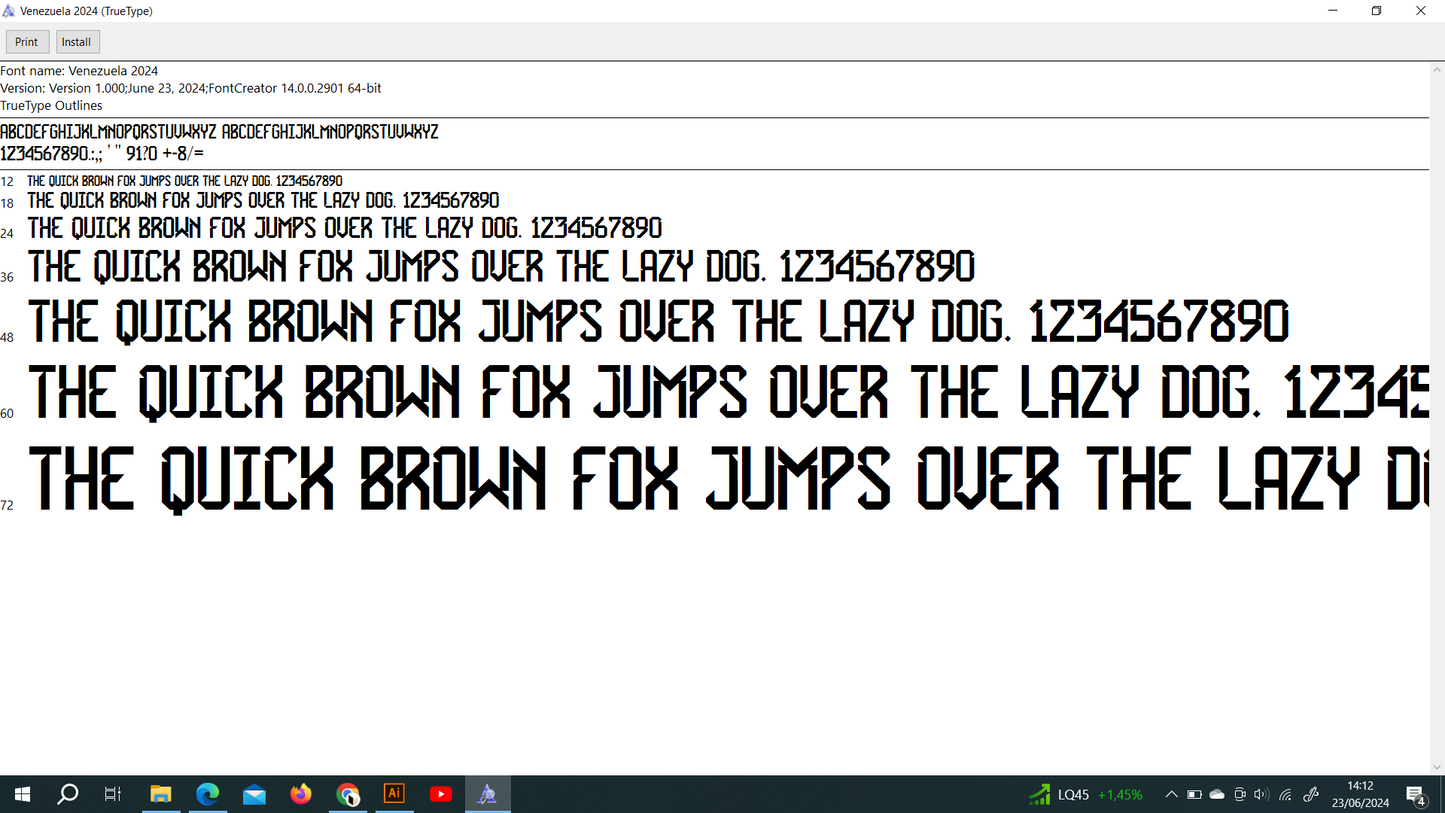Open YouTube app from the taskbar
Image resolution: width=1445 pixels, height=813 pixels.
[441, 794]
